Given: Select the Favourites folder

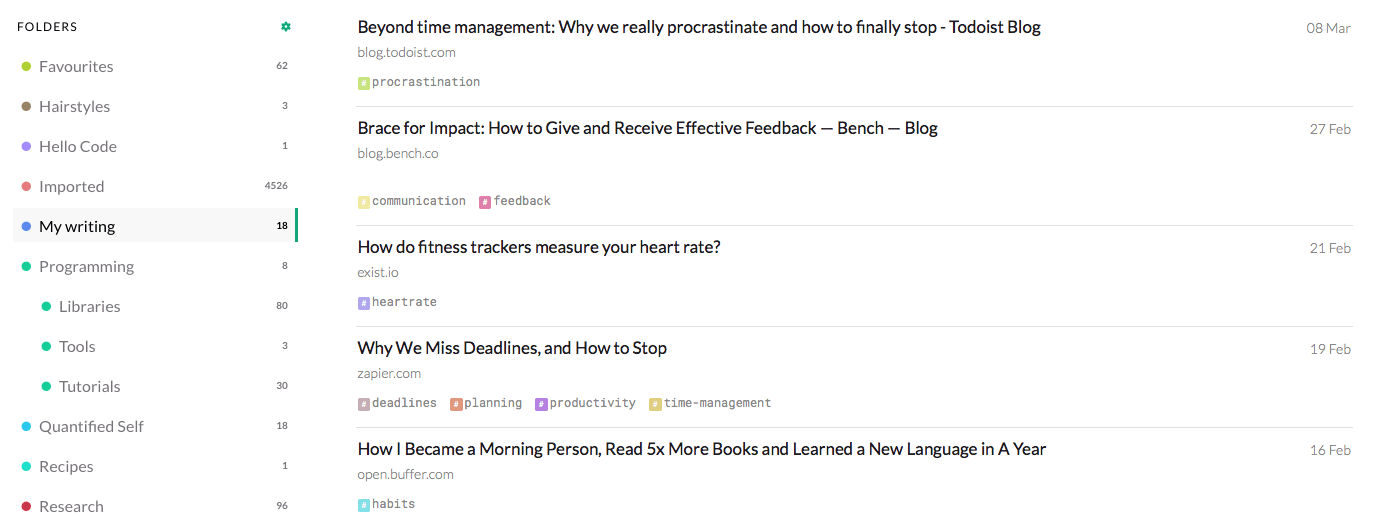Looking at the screenshot, I should [x=76, y=66].
